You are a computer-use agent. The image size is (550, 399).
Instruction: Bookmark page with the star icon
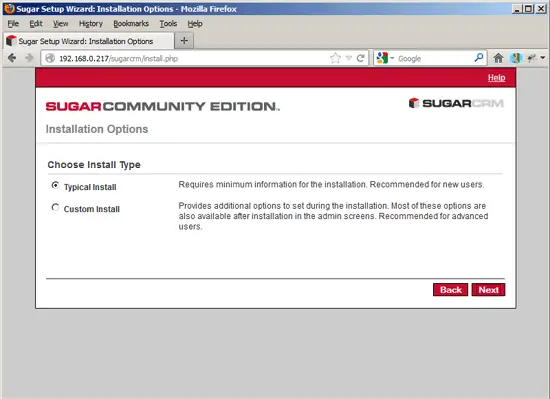(335, 58)
